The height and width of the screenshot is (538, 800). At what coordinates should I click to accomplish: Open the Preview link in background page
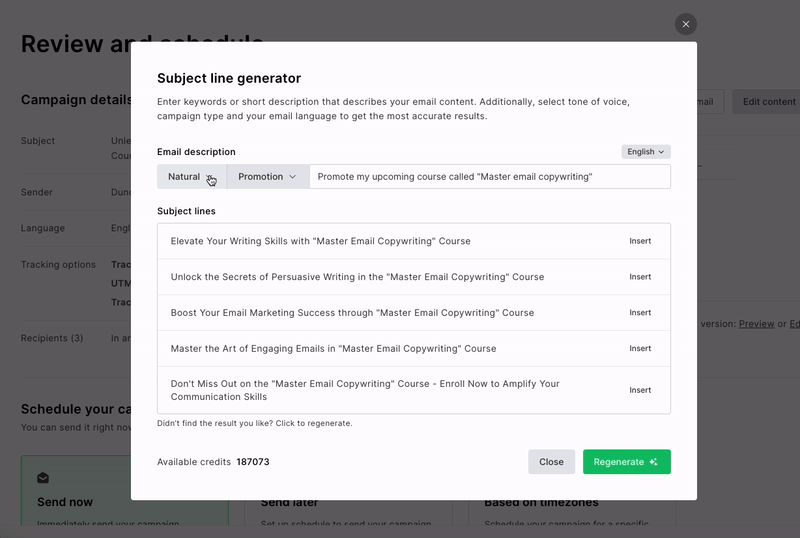pyautogui.click(x=756, y=324)
